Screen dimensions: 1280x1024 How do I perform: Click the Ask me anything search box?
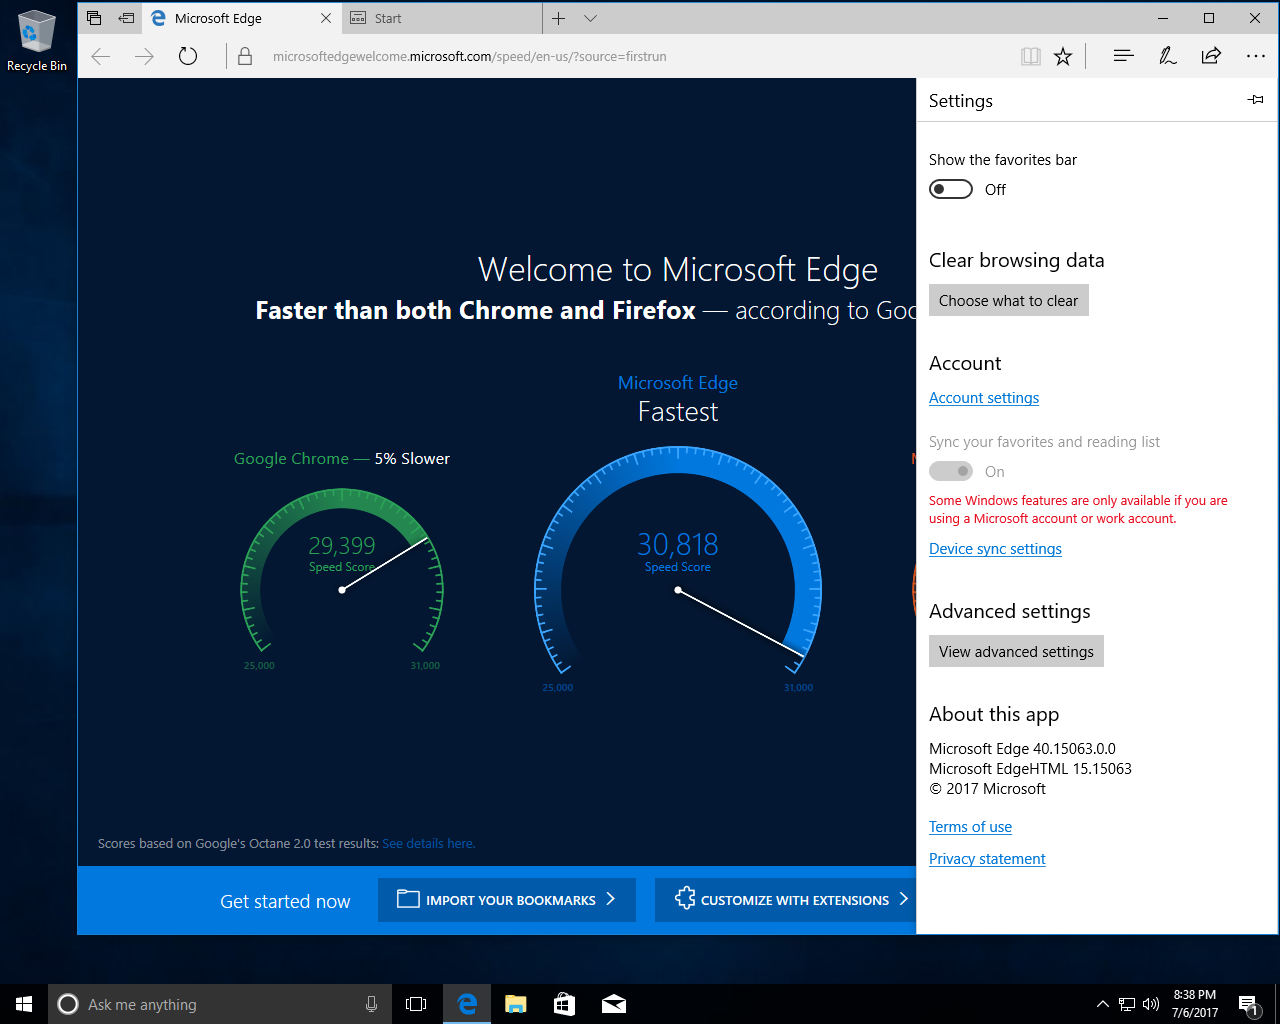pyautogui.click(x=218, y=1004)
